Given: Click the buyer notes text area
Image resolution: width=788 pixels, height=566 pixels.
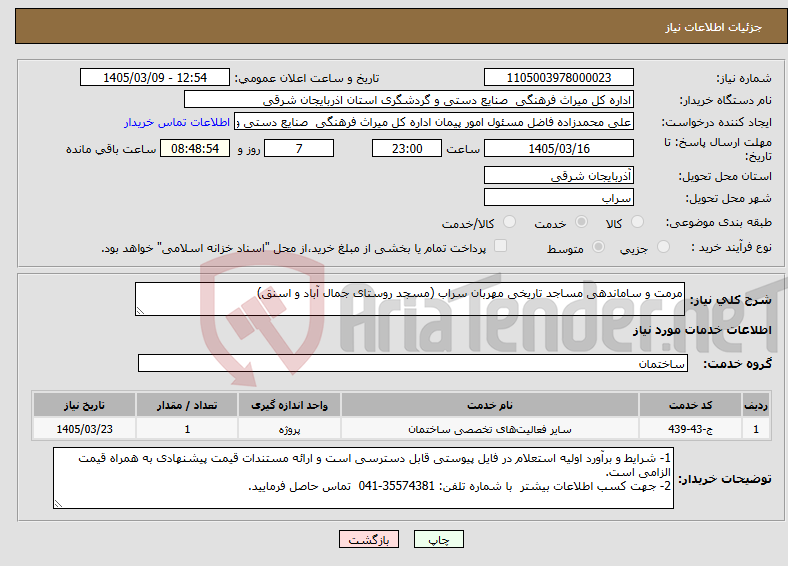Looking at the screenshot, I should click(x=363, y=478).
